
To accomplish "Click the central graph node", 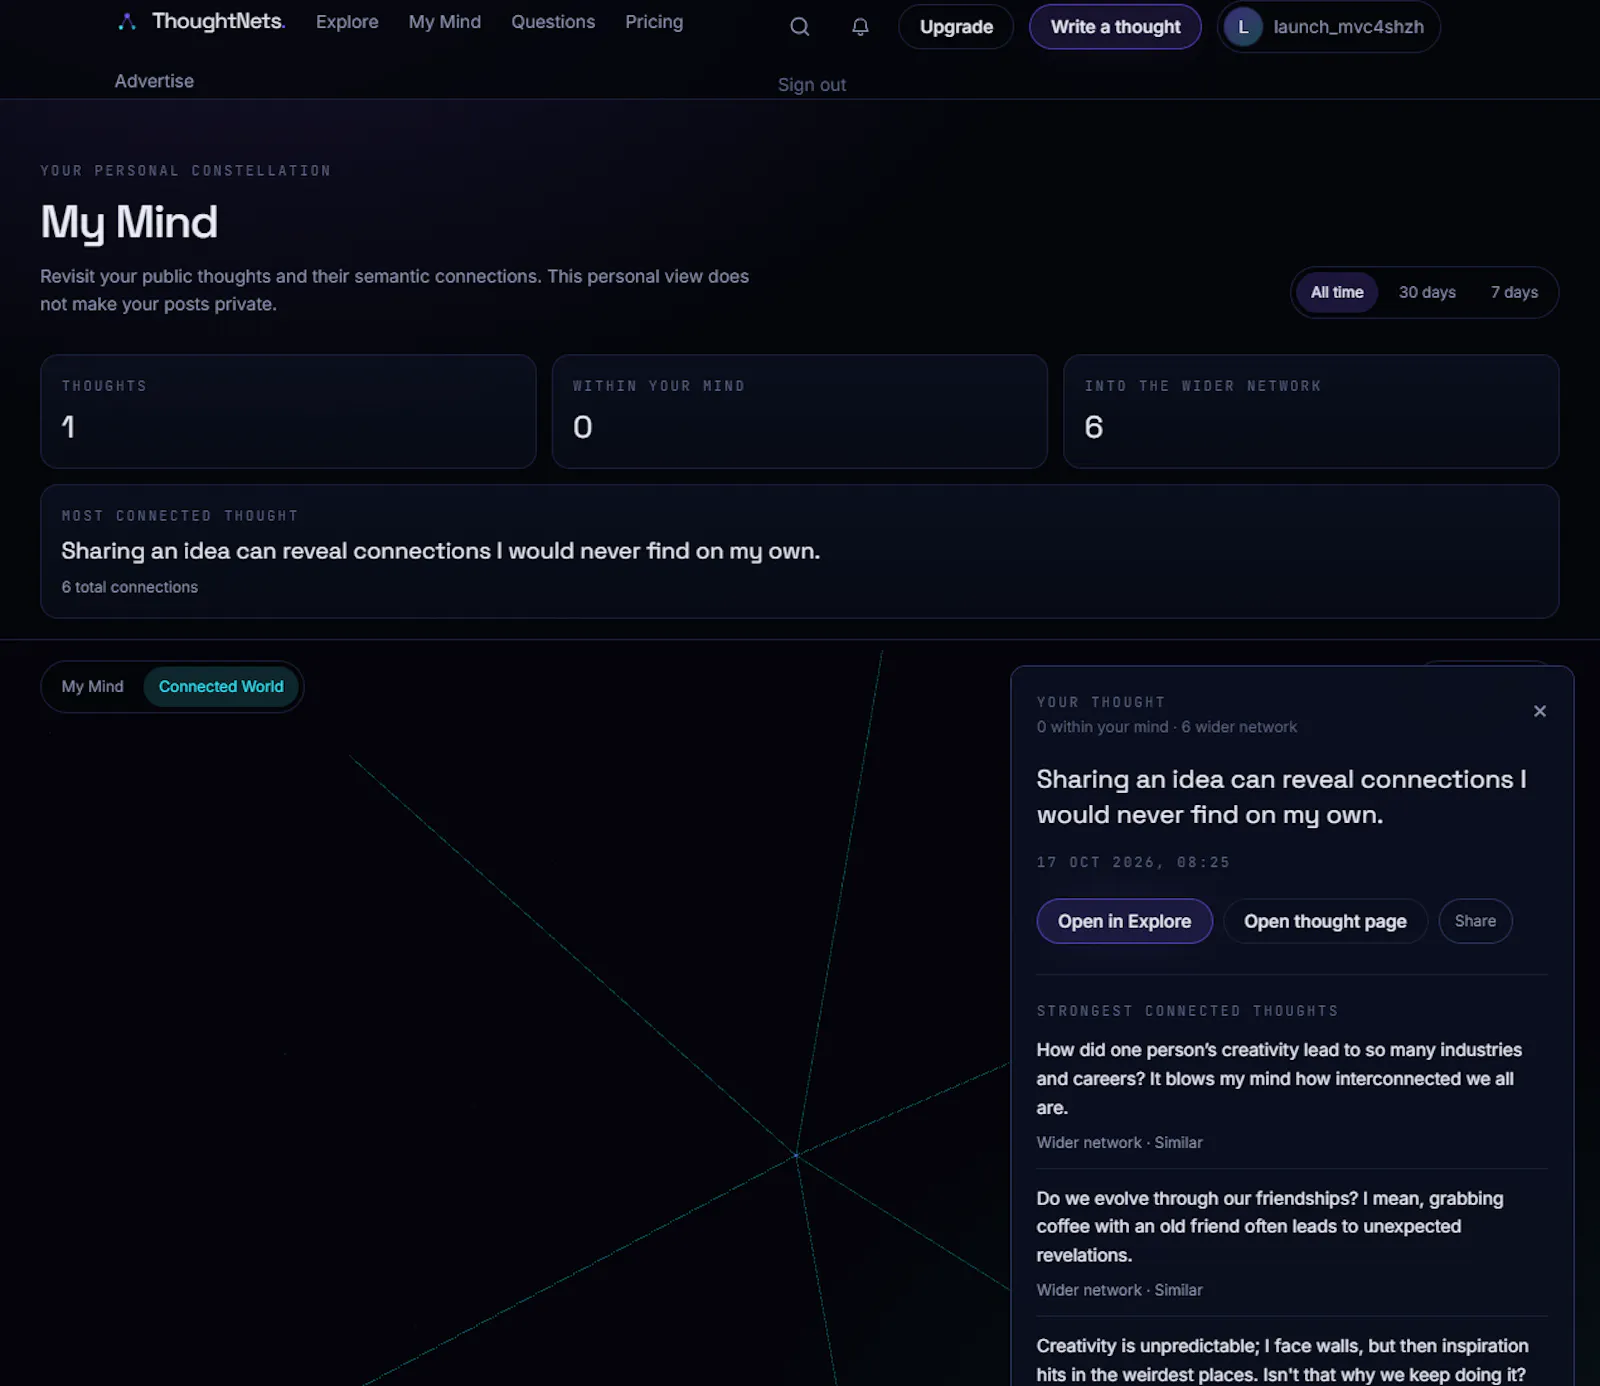I will click(797, 1155).
